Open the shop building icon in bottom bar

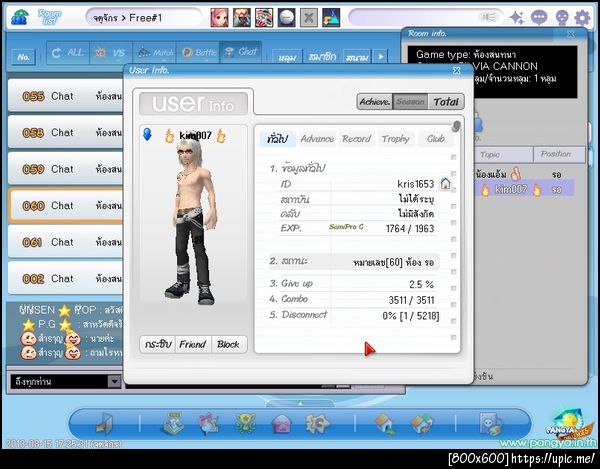pyautogui.click(x=173, y=424)
